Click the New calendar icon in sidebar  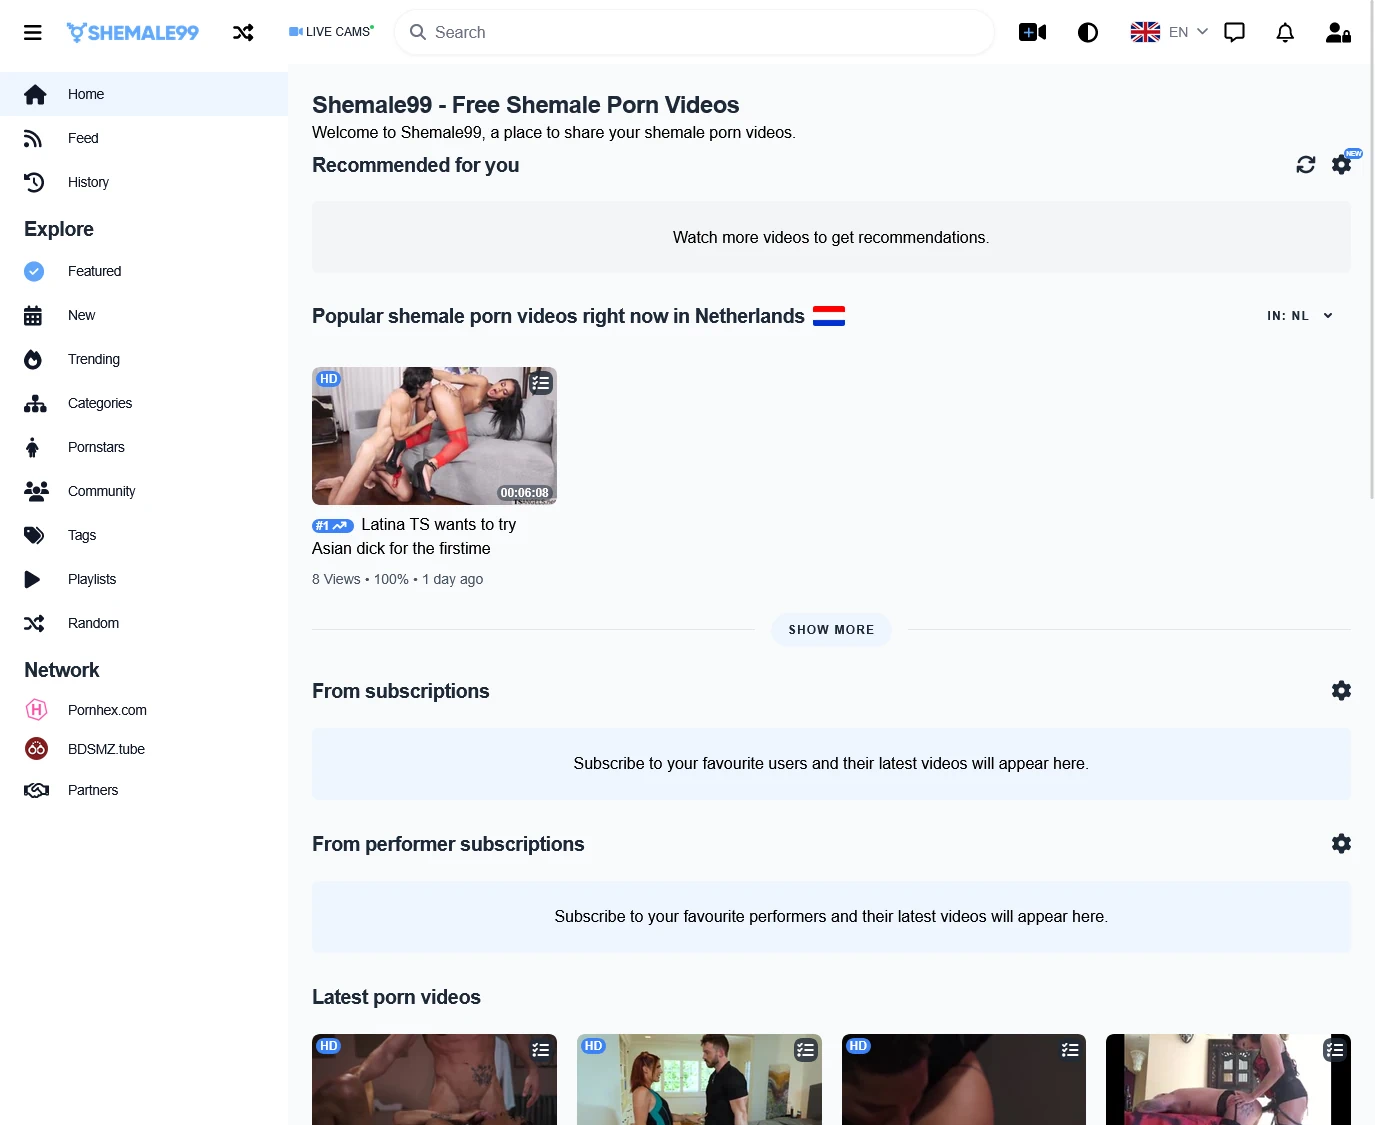click(x=33, y=316)
